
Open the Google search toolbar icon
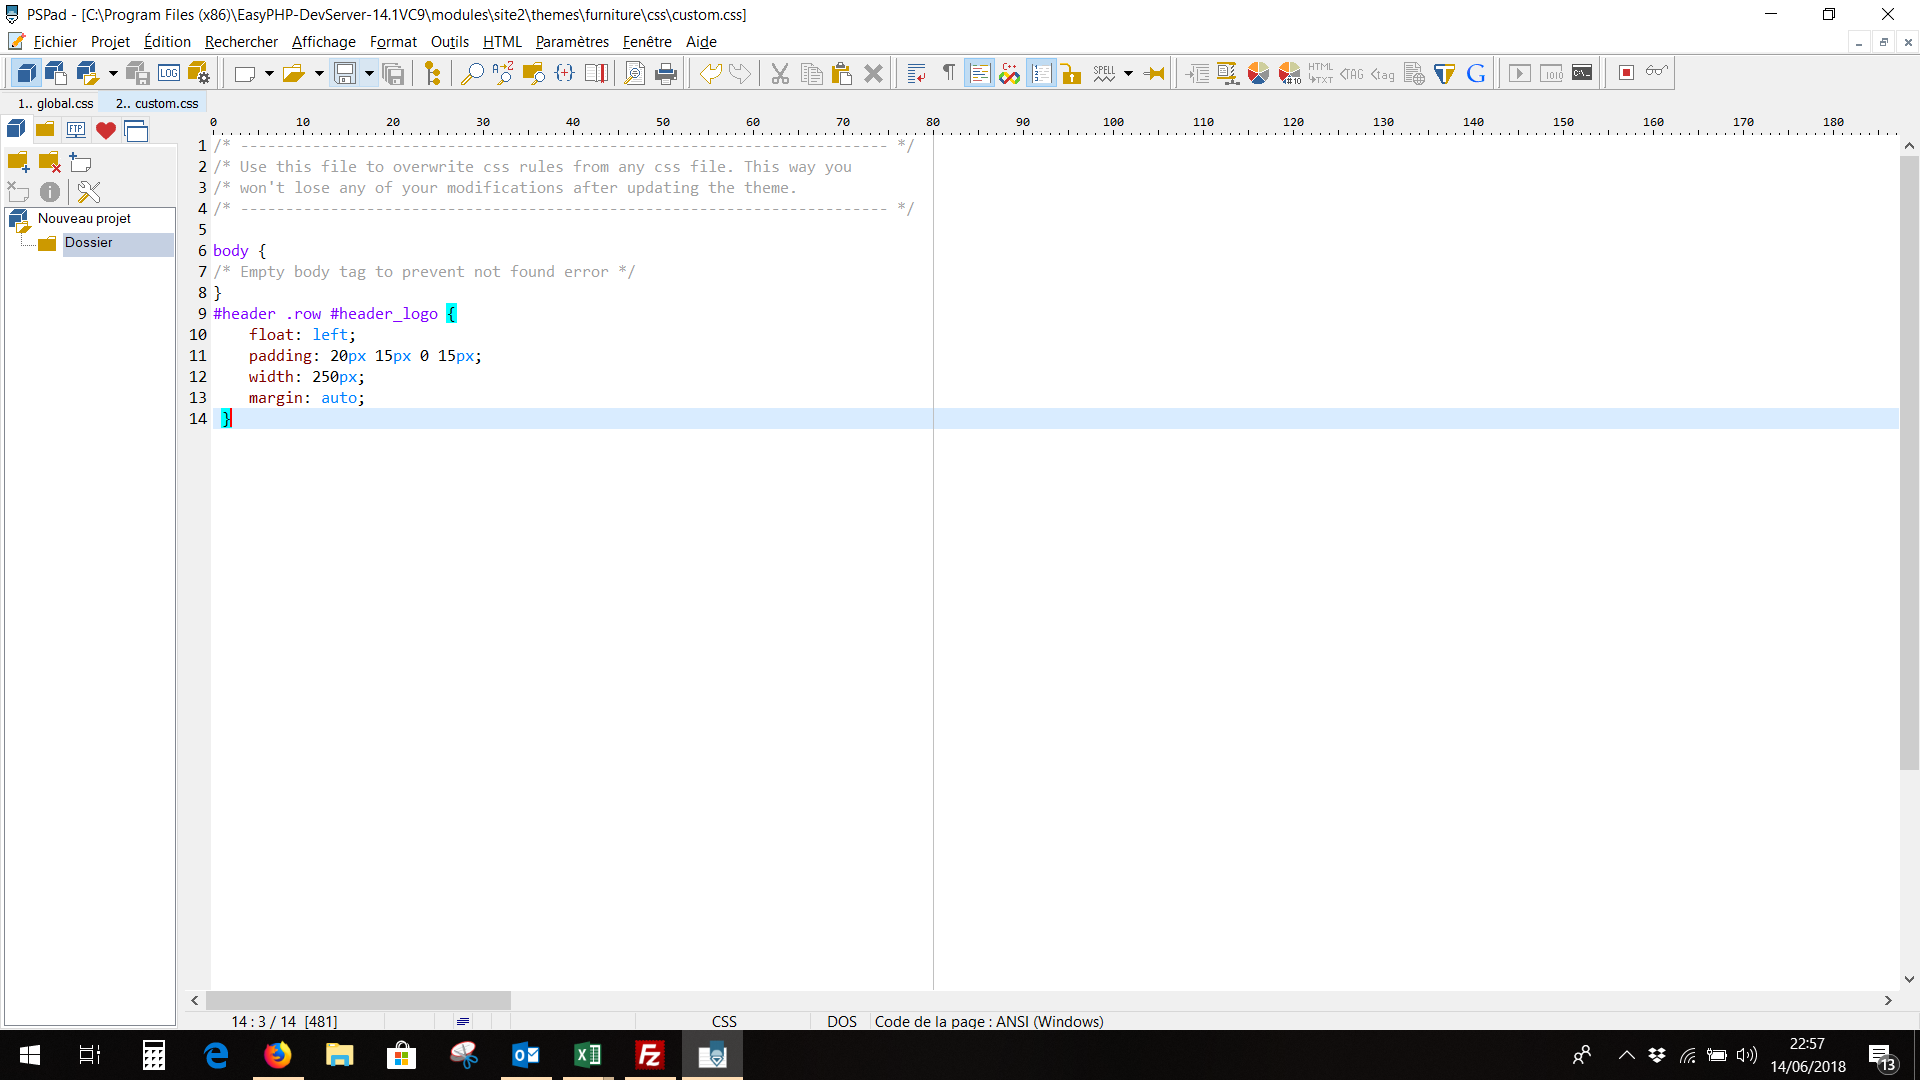click(x=1476, y=73)
